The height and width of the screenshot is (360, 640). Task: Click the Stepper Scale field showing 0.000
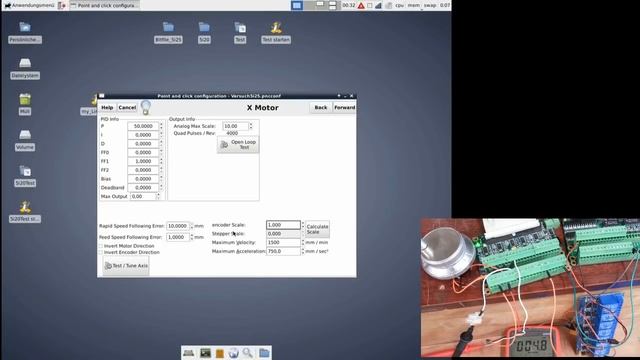283,234
